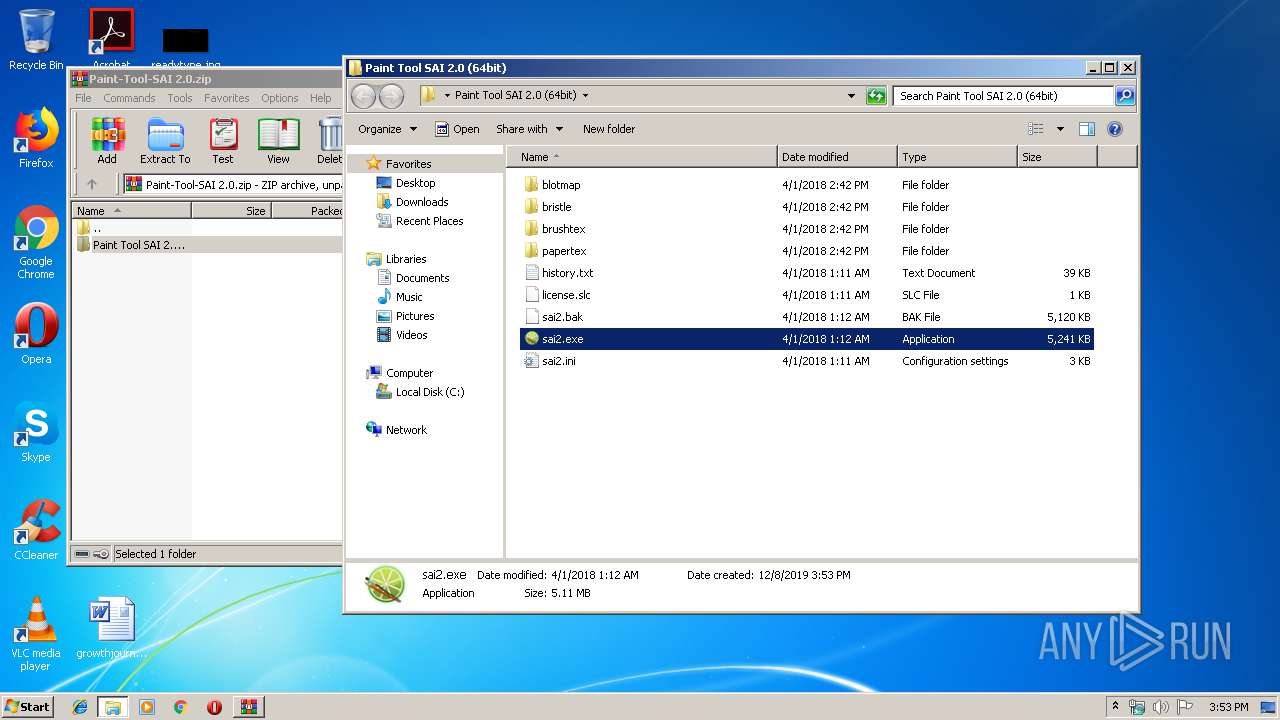Screen dimensions: 1280x720
Task: Open the Share with dropdown
Action: (x=529, y=129)
